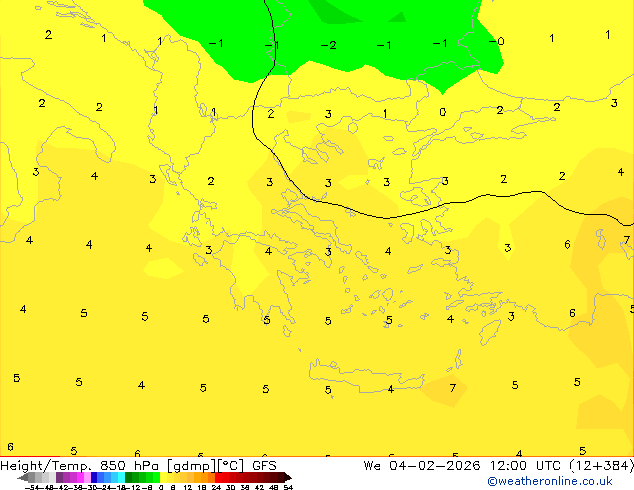
Task: Click the -2 temperature value in the green area
Action: (x=328, y=45)
